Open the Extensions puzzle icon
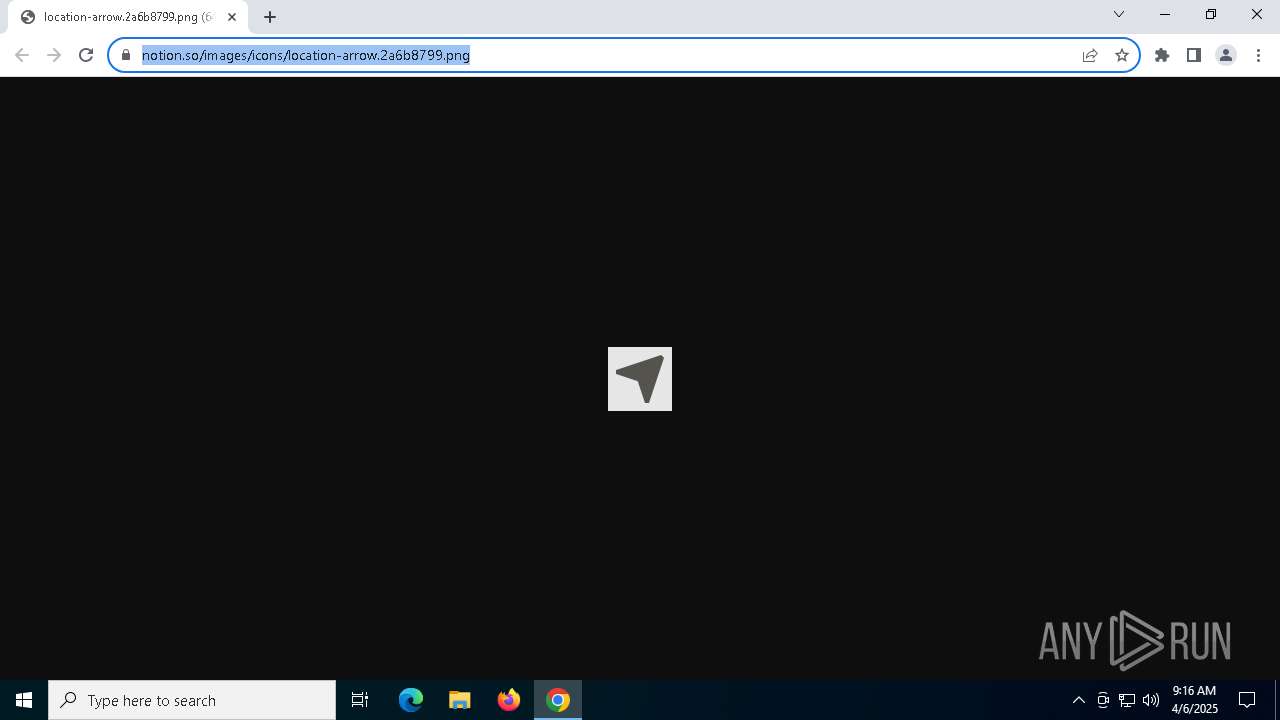 pyautogui.click(x=1162, y=55)
